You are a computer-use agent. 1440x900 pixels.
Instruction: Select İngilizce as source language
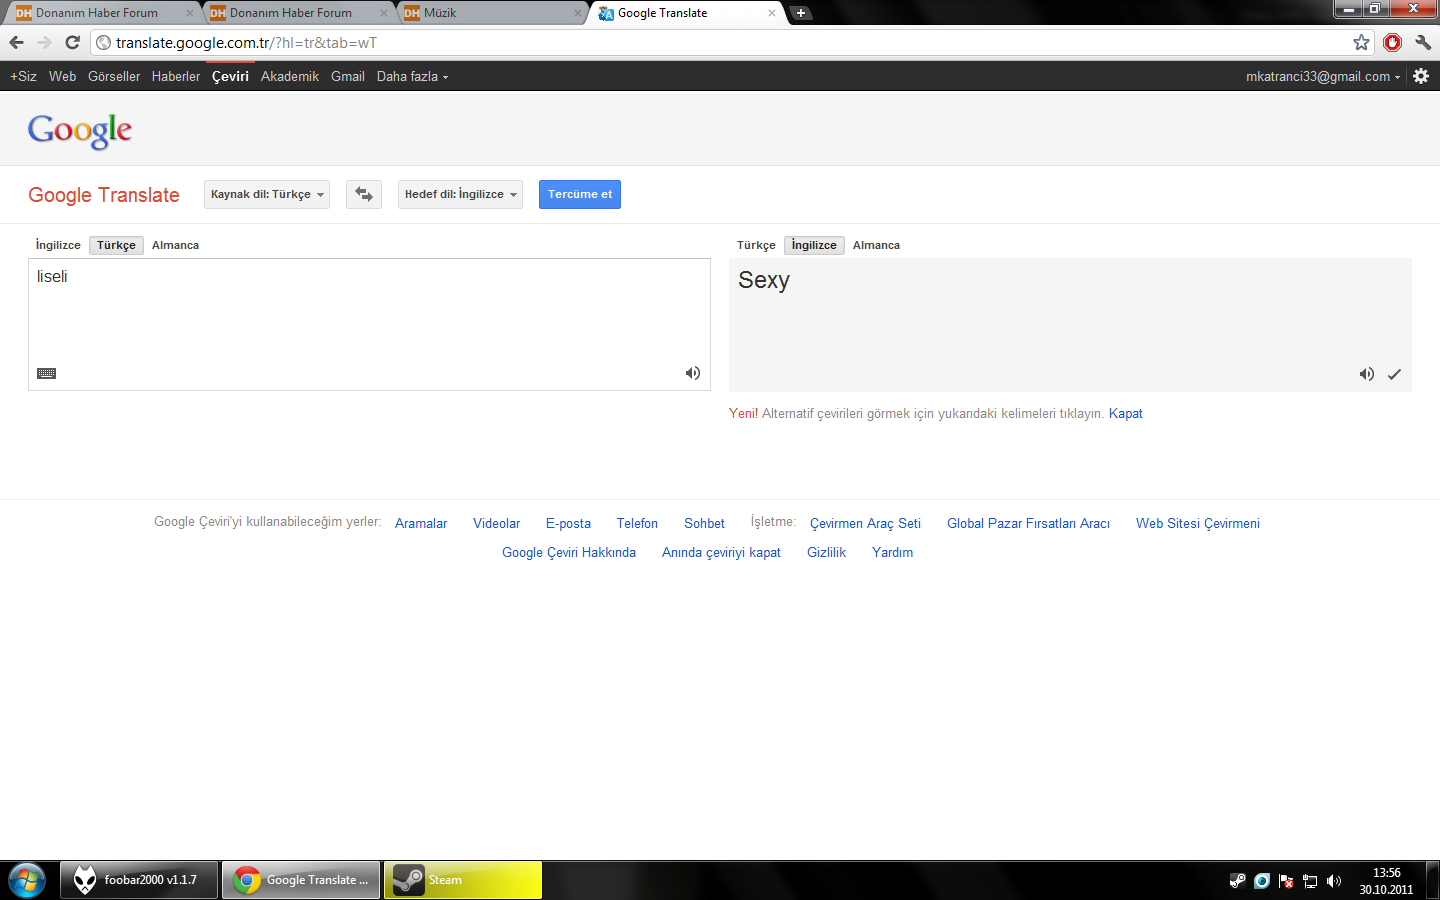pos(58,245)
